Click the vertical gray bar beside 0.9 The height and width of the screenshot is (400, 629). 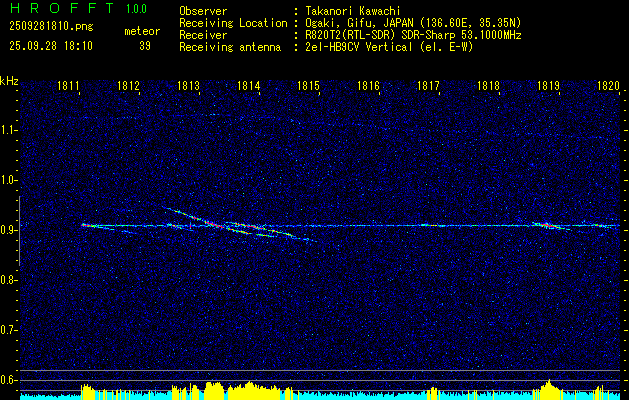click(x=20, y=231)
